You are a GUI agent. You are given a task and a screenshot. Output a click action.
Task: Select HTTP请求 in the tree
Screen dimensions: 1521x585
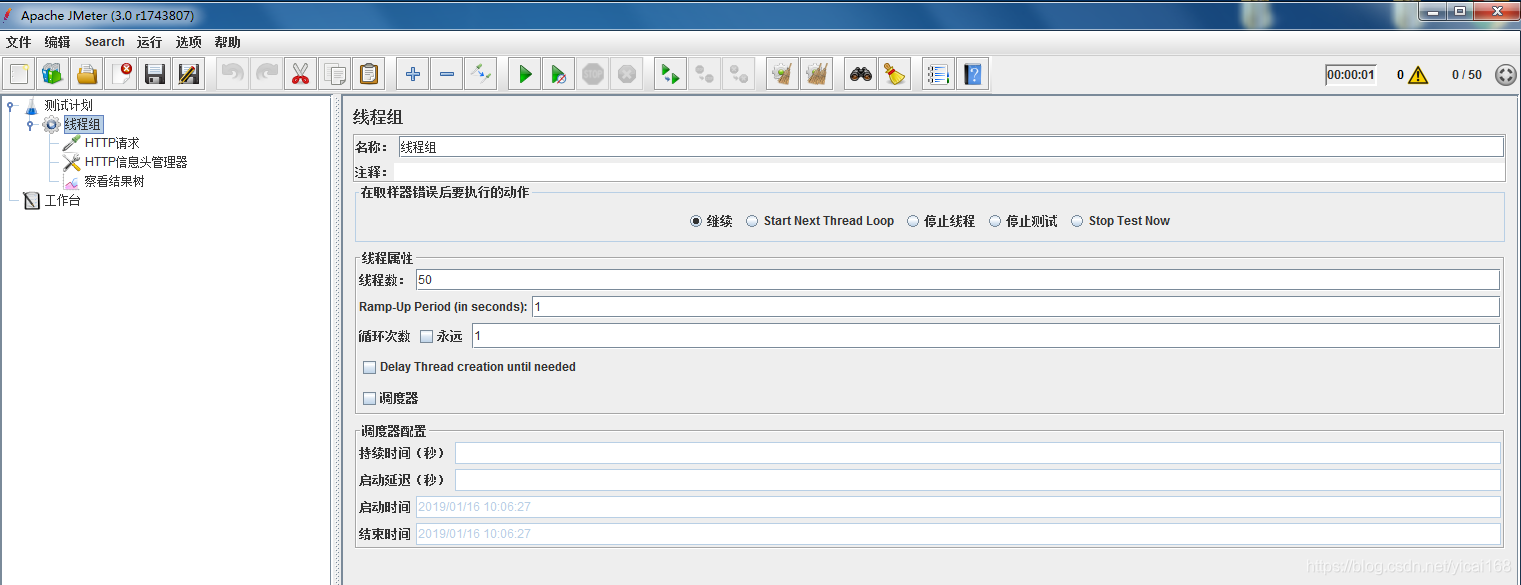pyautogui.click(x=112, y=143)
